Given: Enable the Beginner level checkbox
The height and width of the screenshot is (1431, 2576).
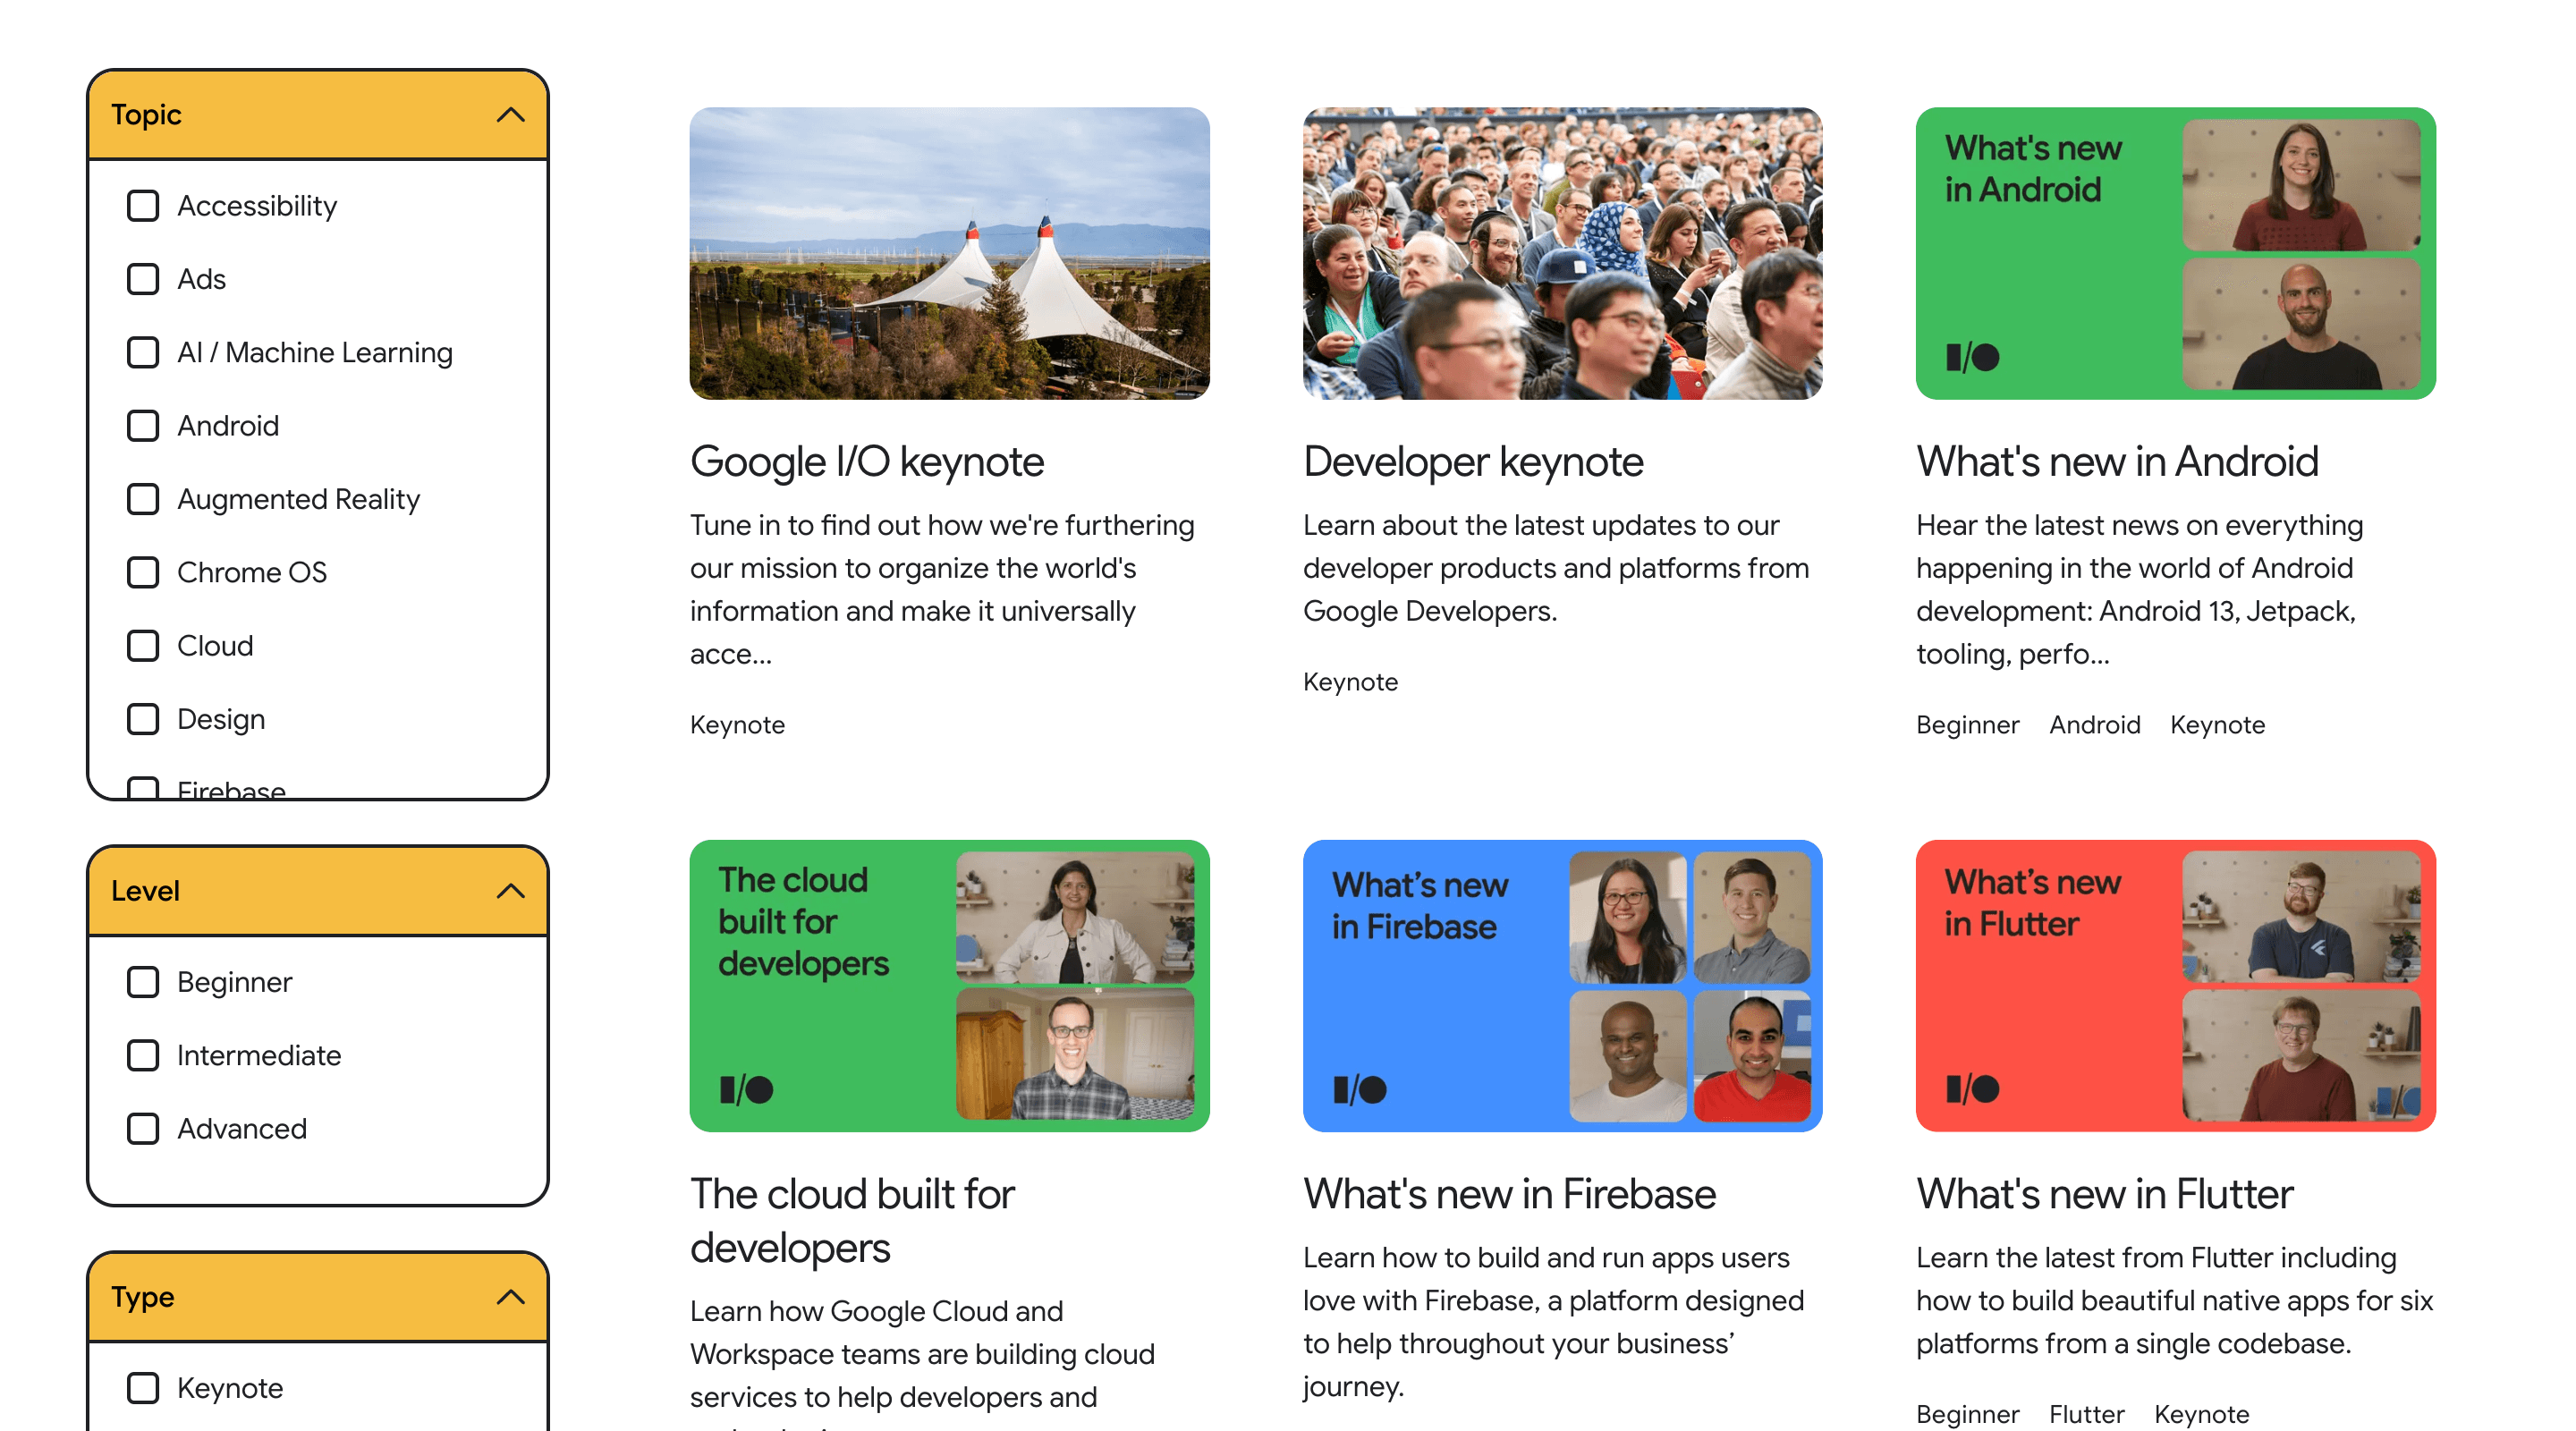Looking at the screenshot, I should 141,982.
